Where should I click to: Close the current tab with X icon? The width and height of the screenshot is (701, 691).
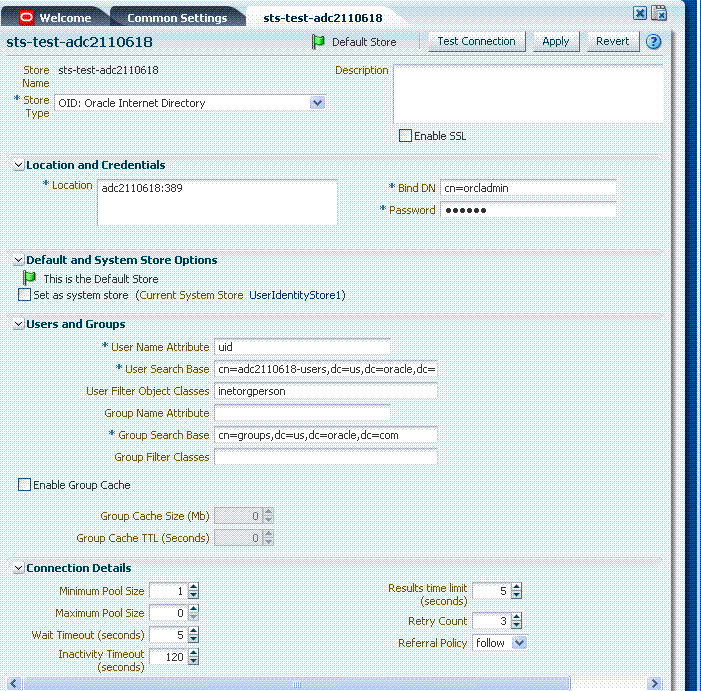tap(640, 13)
